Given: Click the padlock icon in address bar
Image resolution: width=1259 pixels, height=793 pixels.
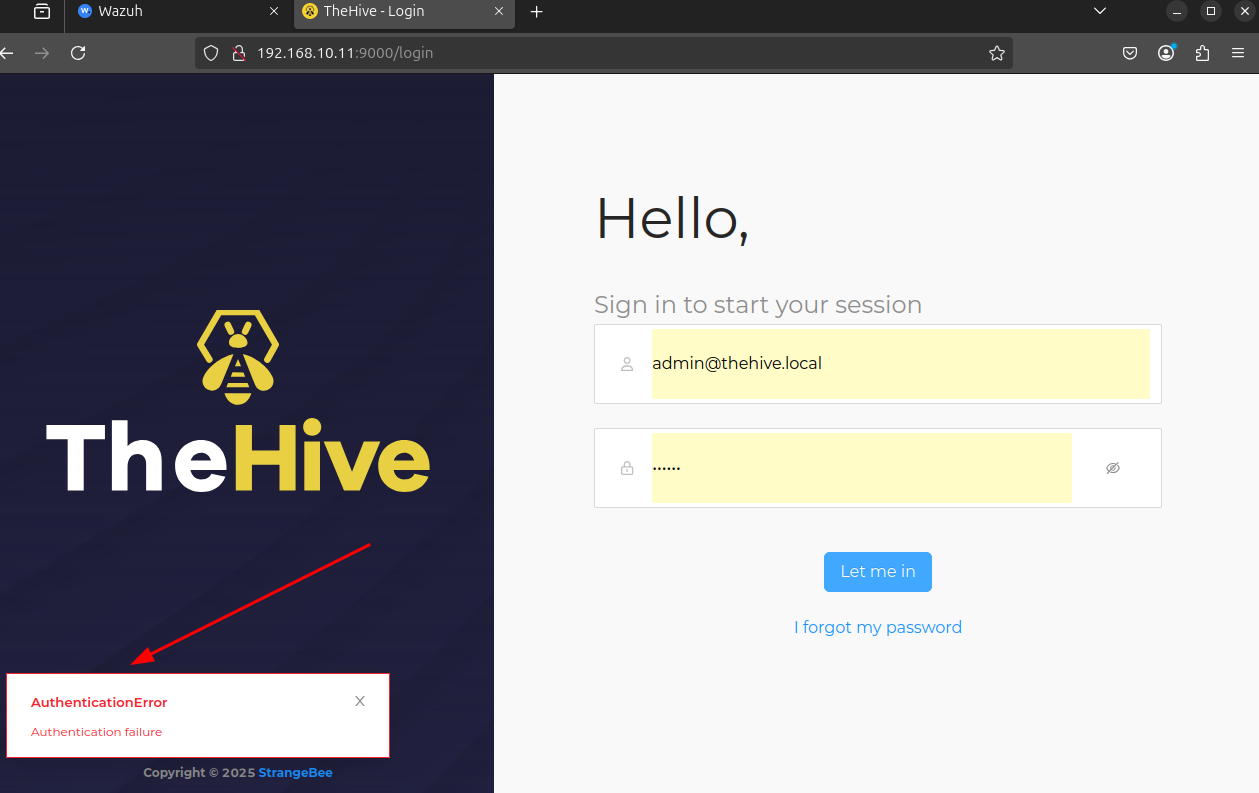Looking at the screenshot, I should 239,52.
